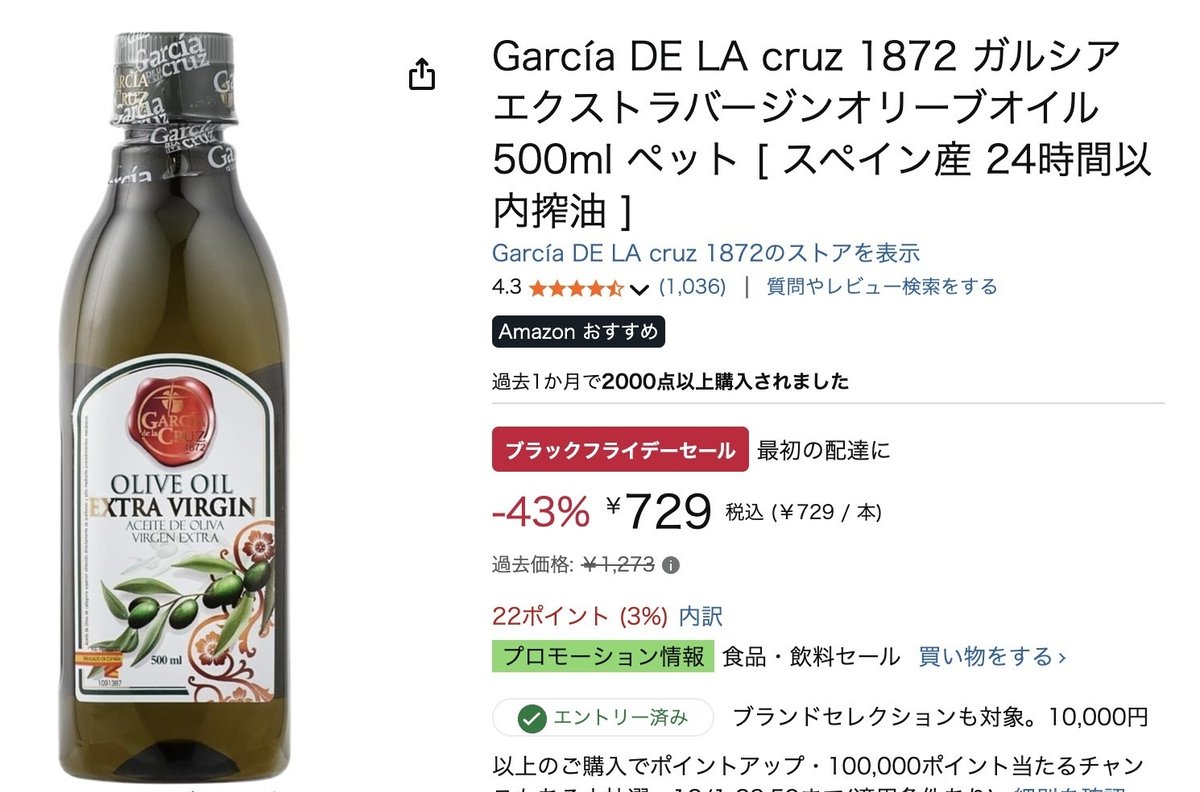Expand the star rating dropdown chevron
This screenshot has height=792, width=1200.
[x=640, y=288]
